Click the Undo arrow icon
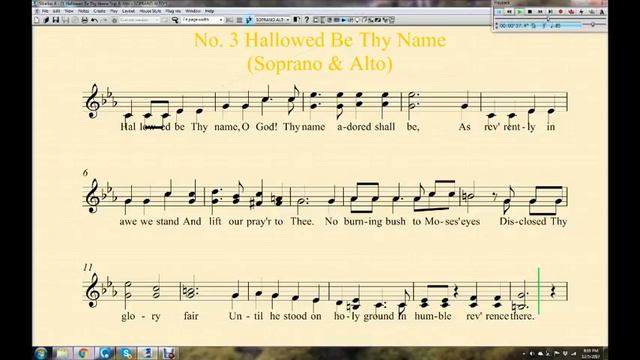This screenshot has width=640, height=360. [x=94, y=20]
